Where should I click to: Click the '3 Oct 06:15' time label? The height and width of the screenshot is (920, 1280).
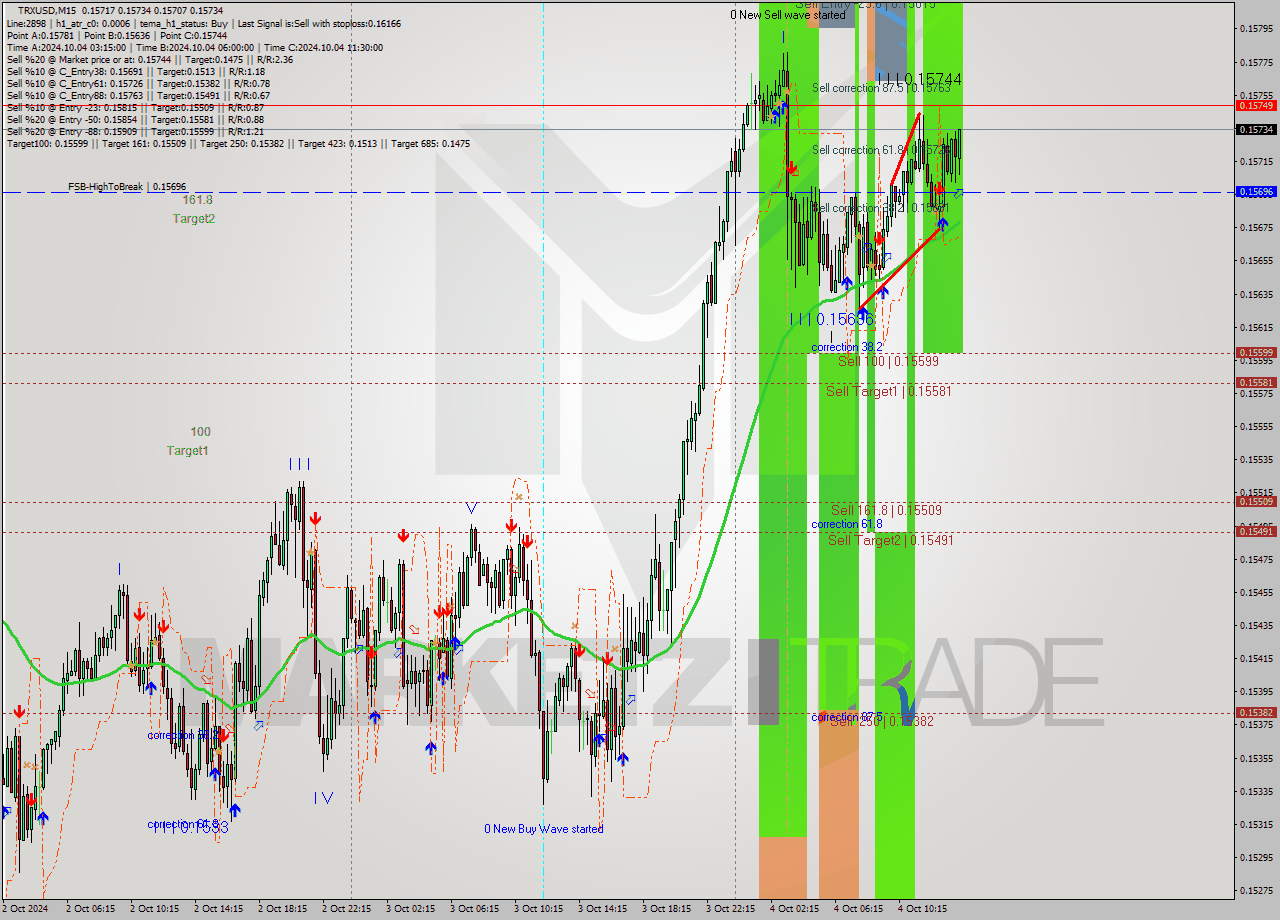[x=474, y=909]
